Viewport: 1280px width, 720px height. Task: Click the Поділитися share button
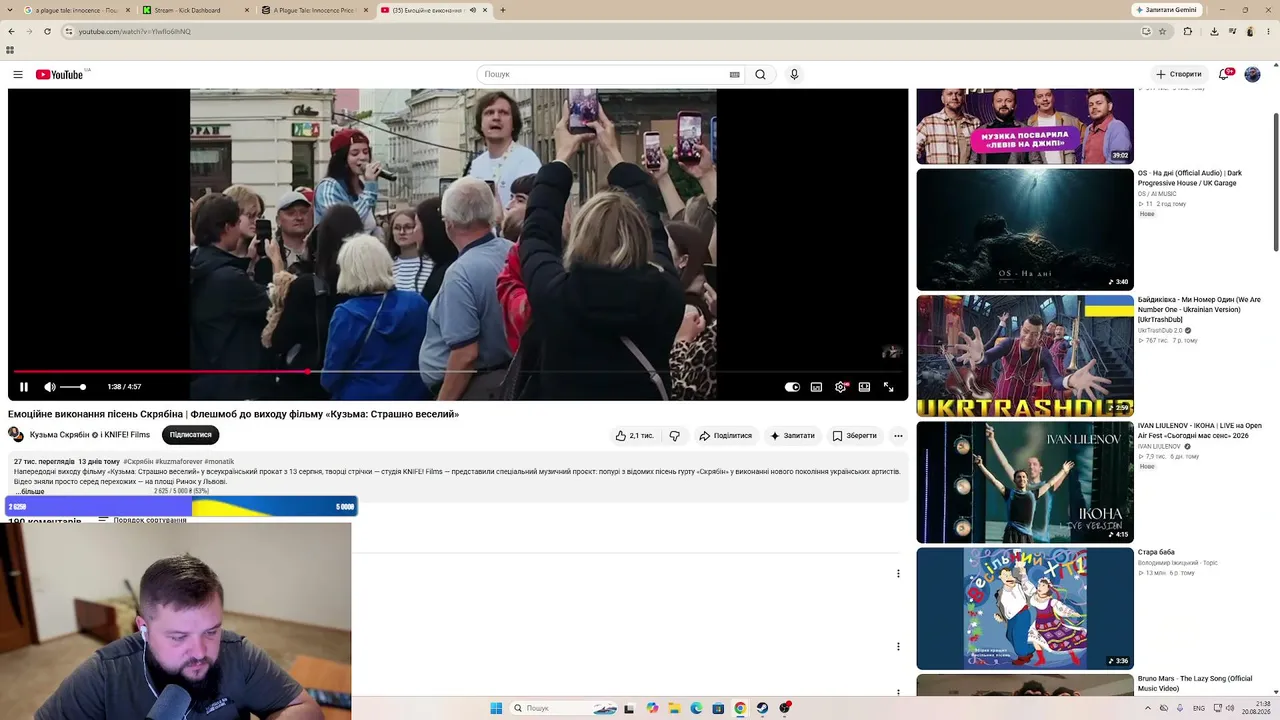pyautogui.click(x=725, y=436)
